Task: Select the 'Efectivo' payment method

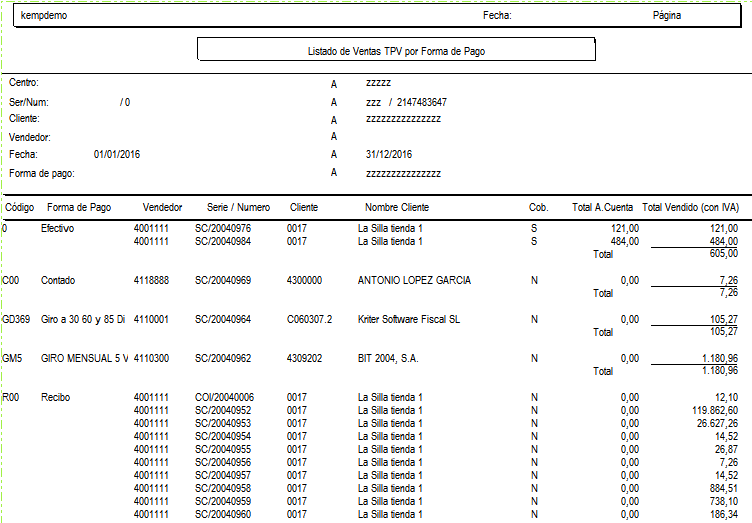Action: point(58,228)
